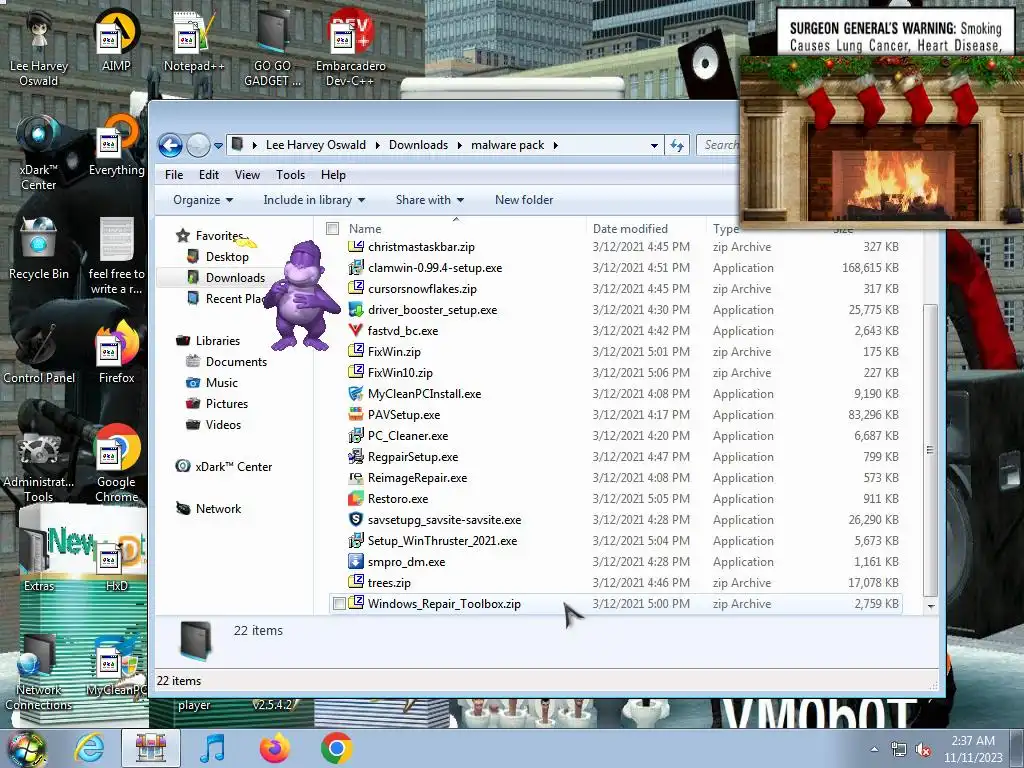Click the address bar refresh icon
The height and width of the screenshot is (768, 1024).
(677, 145)
